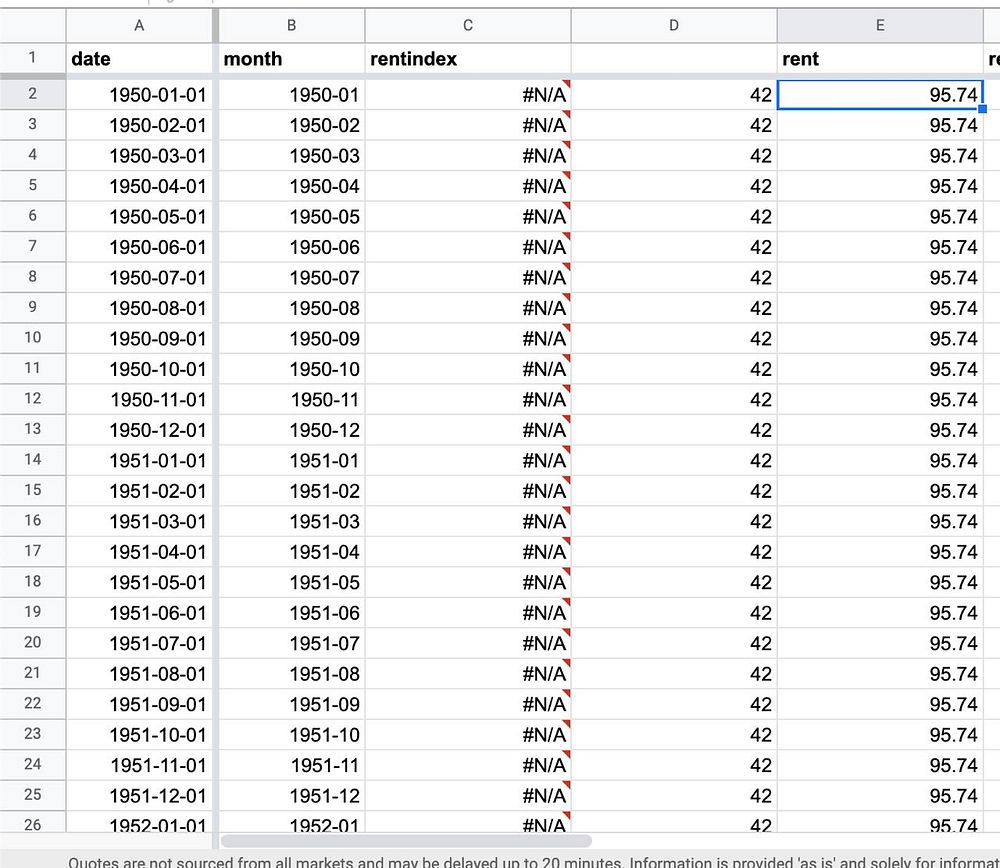The height and width of the screenshot is (868, 1000).
Task: Click month cell 1951-10
Action: pyautogui.click(x=291, y=734)
